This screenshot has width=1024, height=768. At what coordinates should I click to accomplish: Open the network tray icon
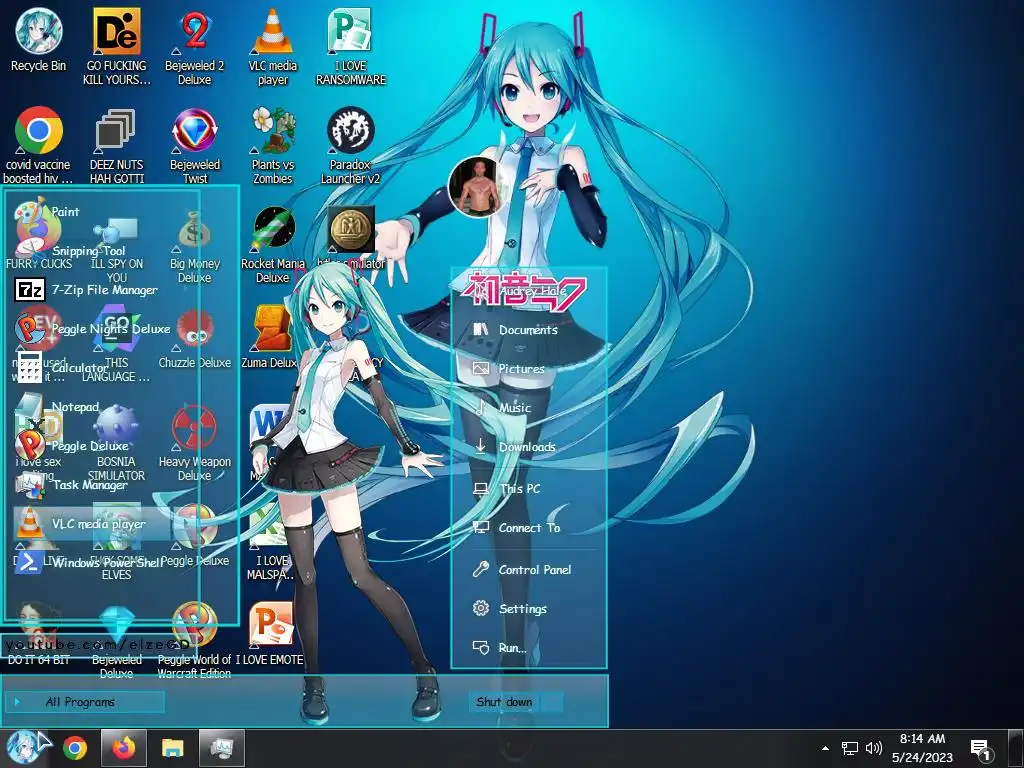coord(850,748)
